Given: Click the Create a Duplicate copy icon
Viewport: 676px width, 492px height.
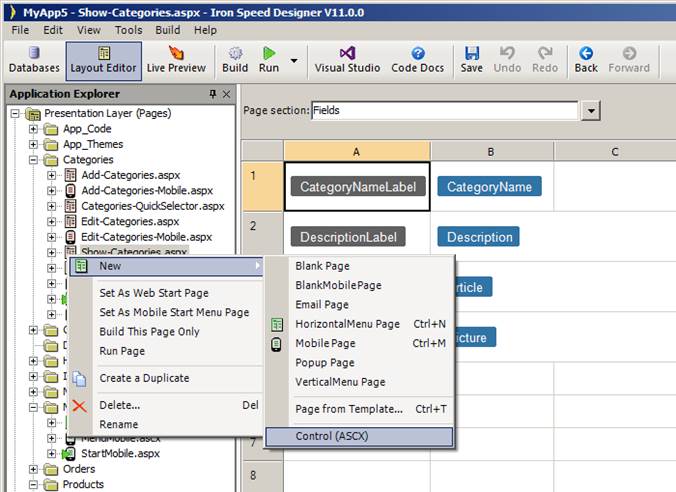Looking at the screenshot, I should click(79, 379).
